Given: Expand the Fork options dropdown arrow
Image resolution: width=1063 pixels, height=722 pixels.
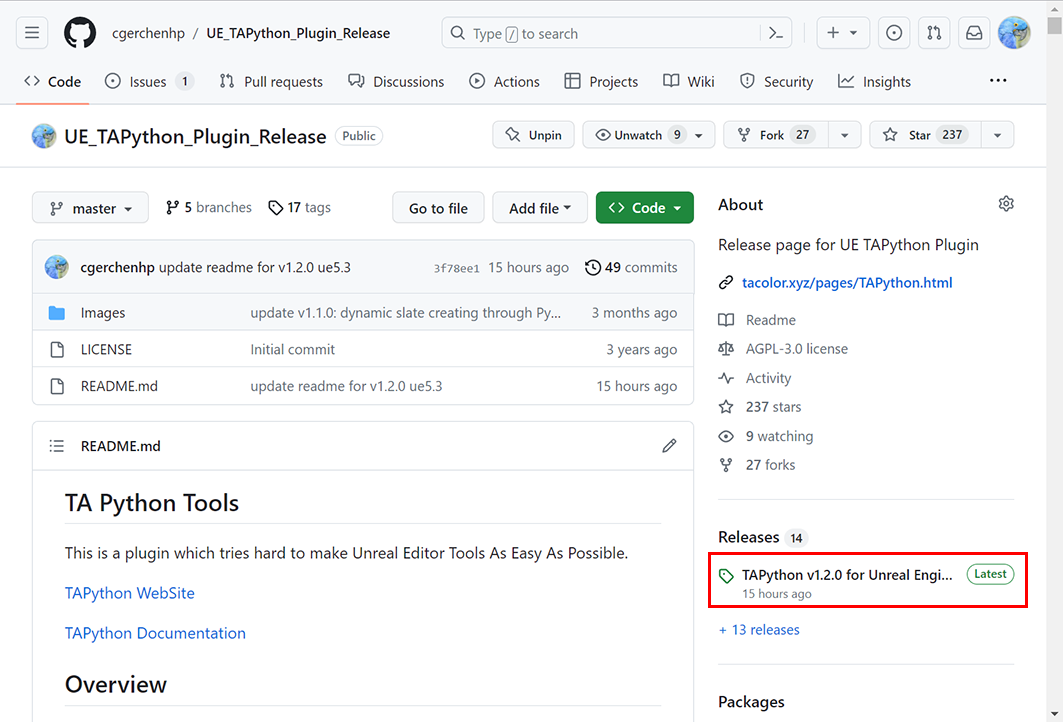Looking at the screenshot, I should (845, 135).
